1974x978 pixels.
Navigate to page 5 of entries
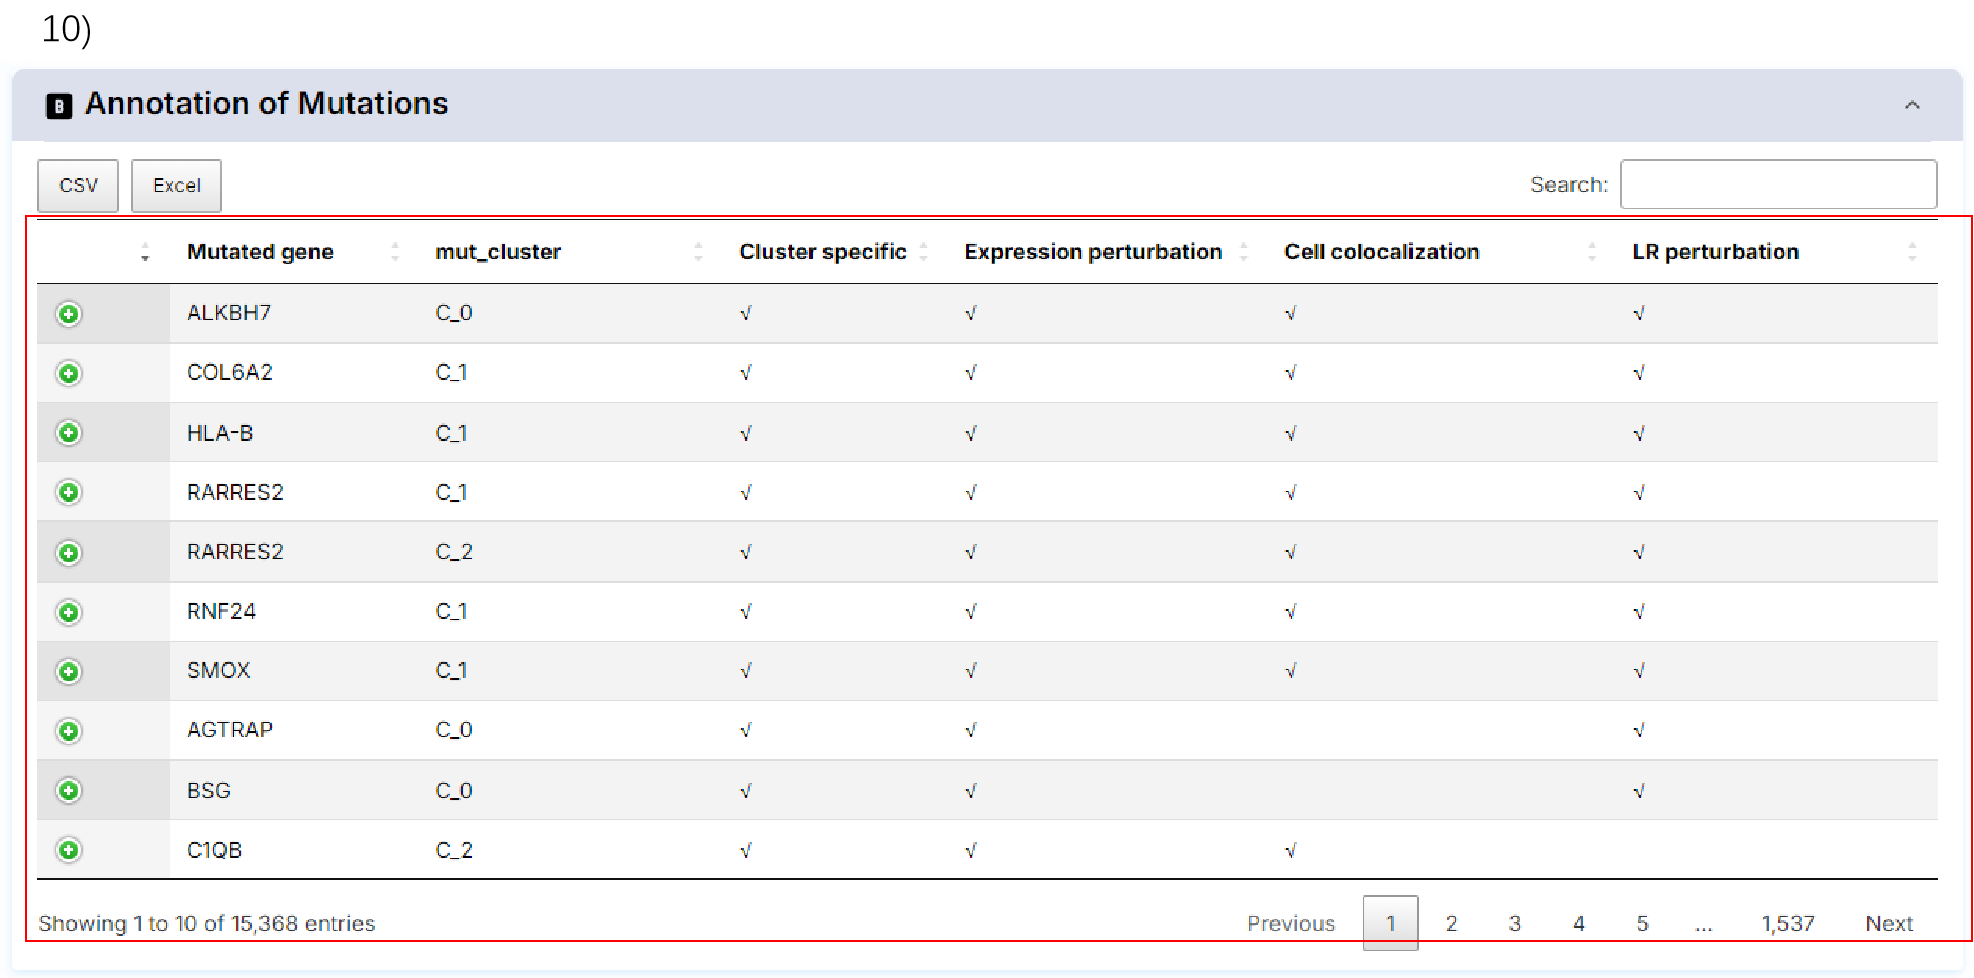coord(1642,923)
